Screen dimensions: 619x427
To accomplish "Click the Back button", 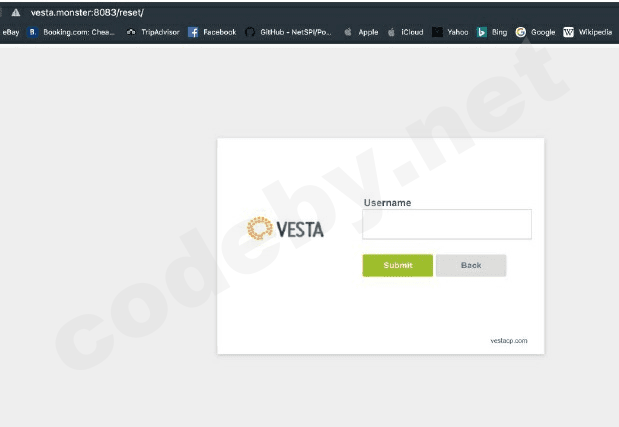I will (x=471, y=265).
